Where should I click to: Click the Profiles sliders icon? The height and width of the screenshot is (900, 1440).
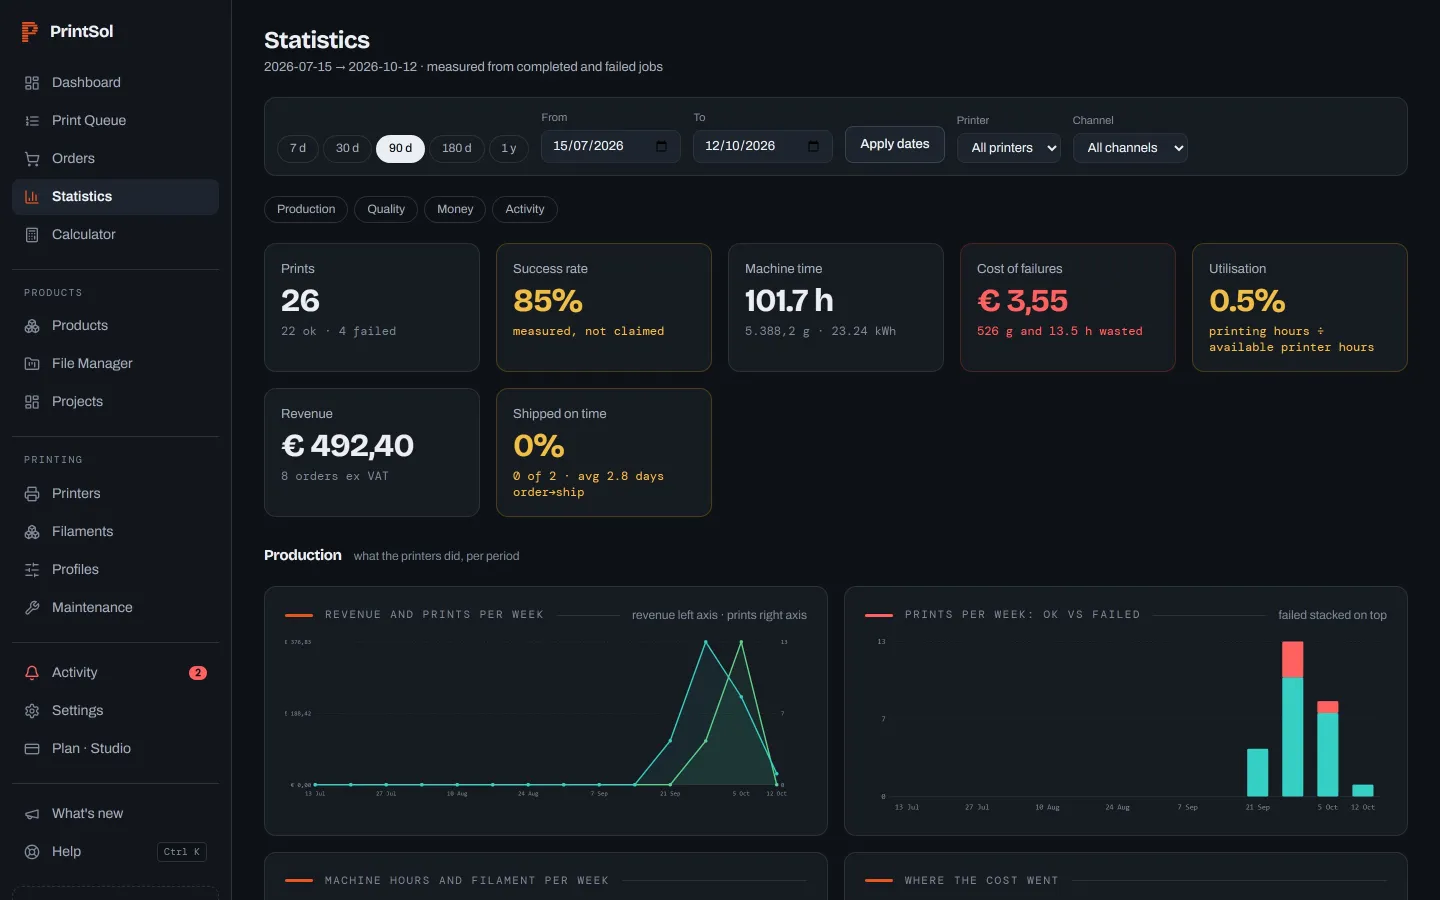[32, 570]
